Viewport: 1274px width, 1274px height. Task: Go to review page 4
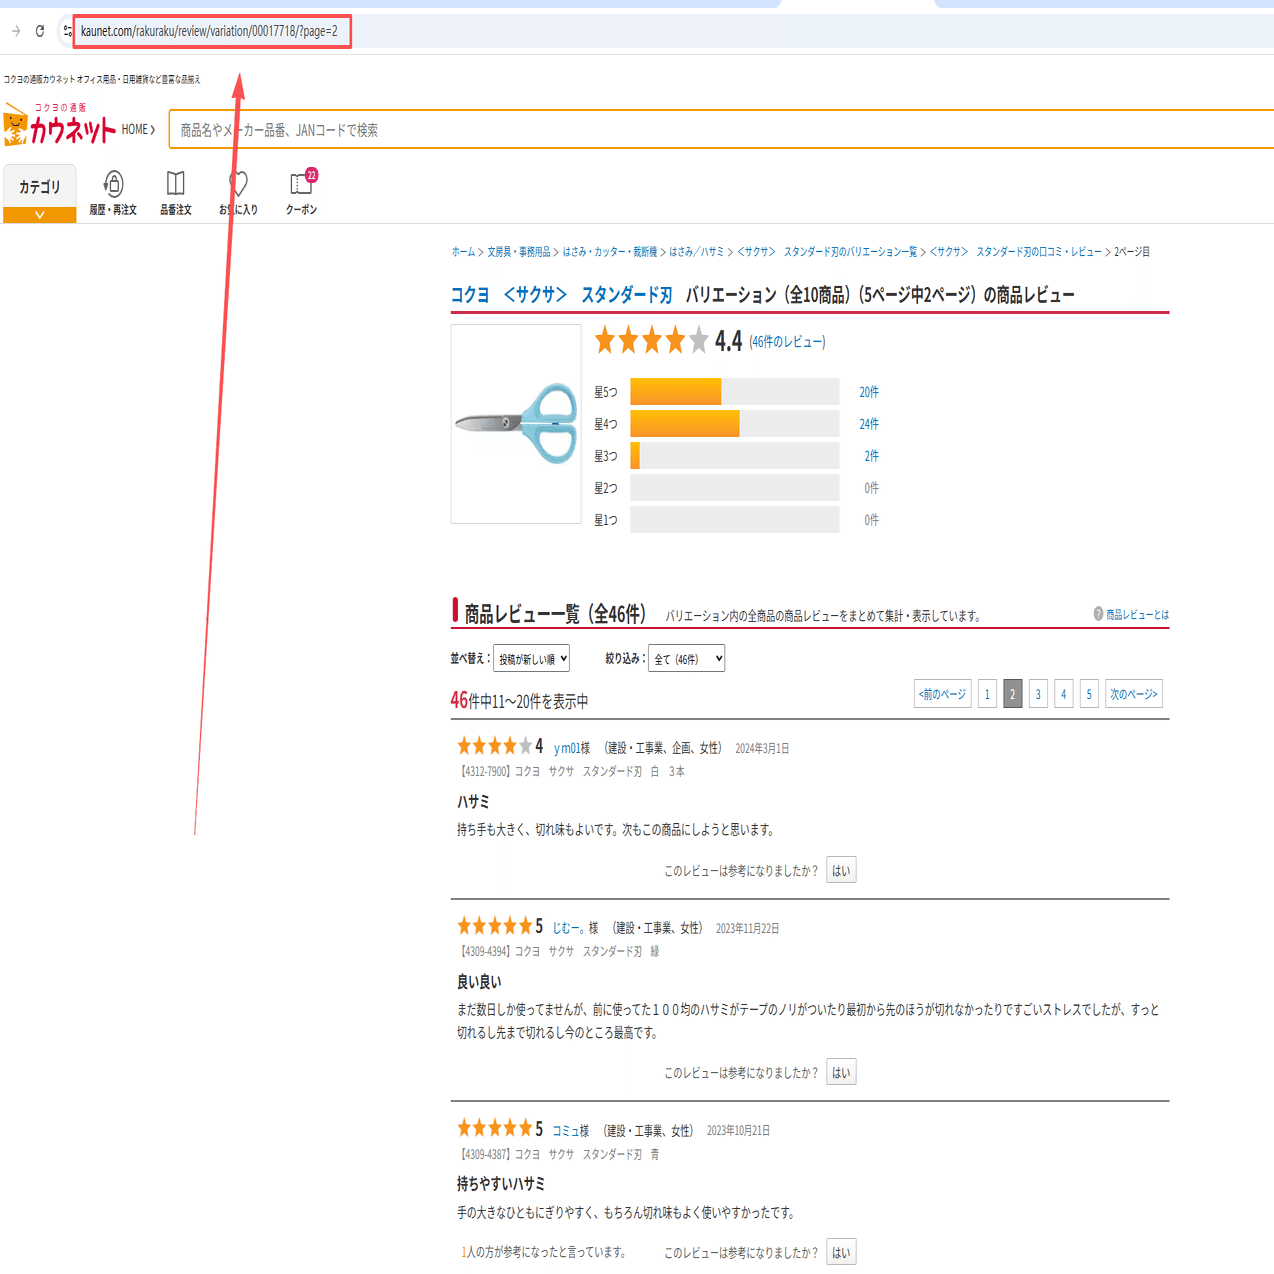1064,694
